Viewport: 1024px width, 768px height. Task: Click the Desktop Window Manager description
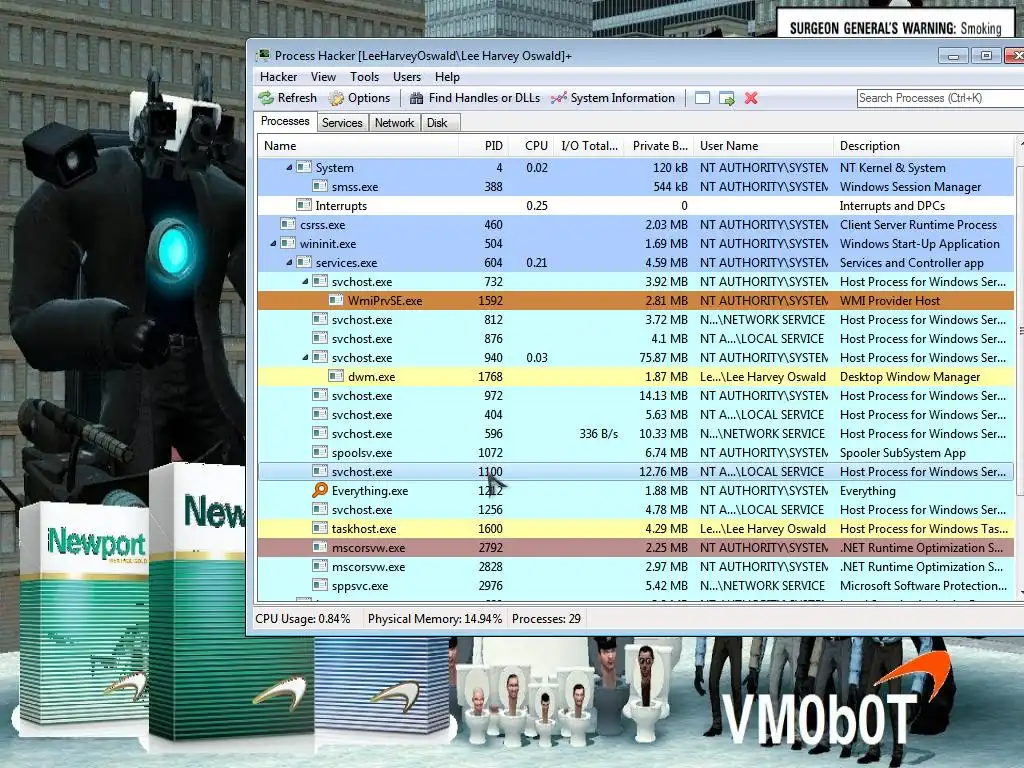910,377
